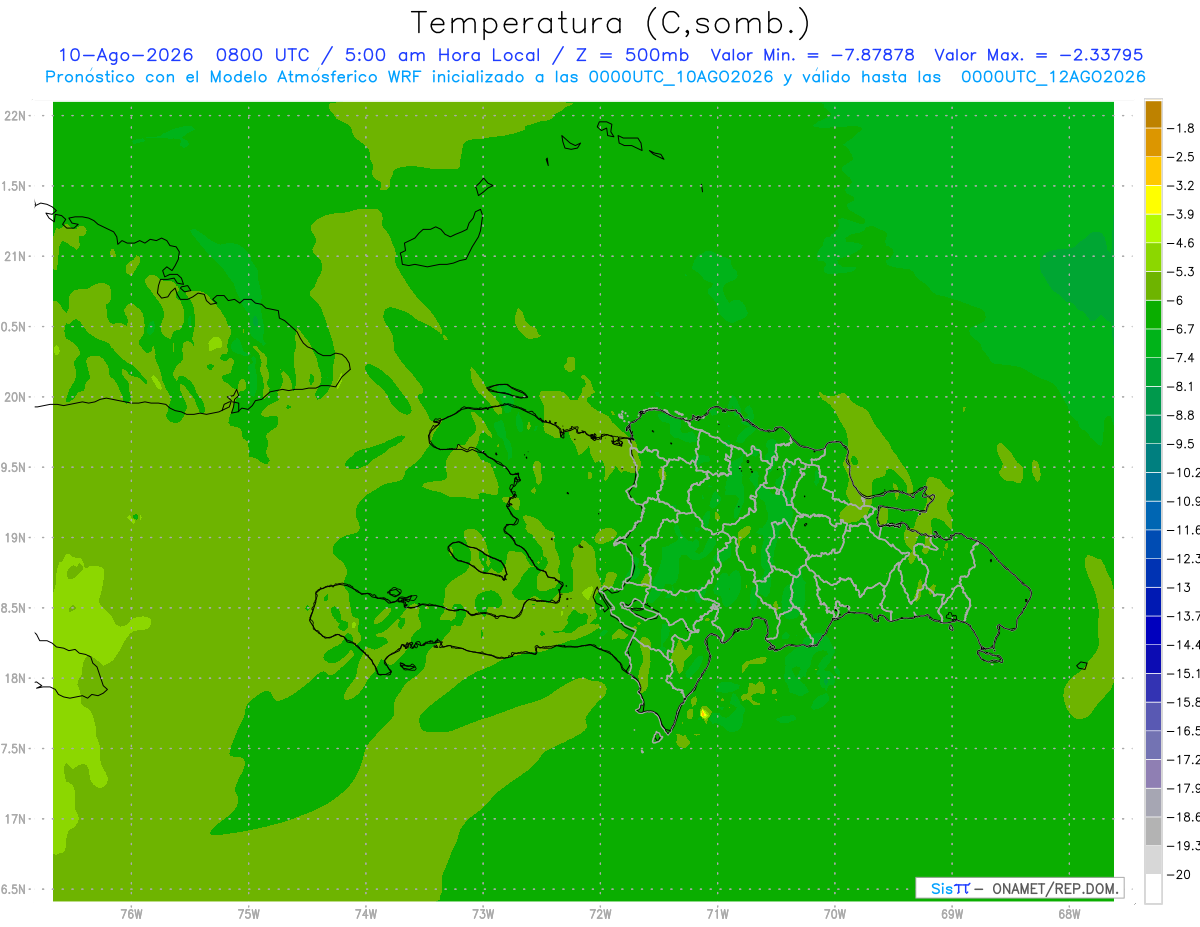Viewport: 1200px width, 927px height.
Task: Click the "22N" latitude label
Action: click(x=16, y=116)
